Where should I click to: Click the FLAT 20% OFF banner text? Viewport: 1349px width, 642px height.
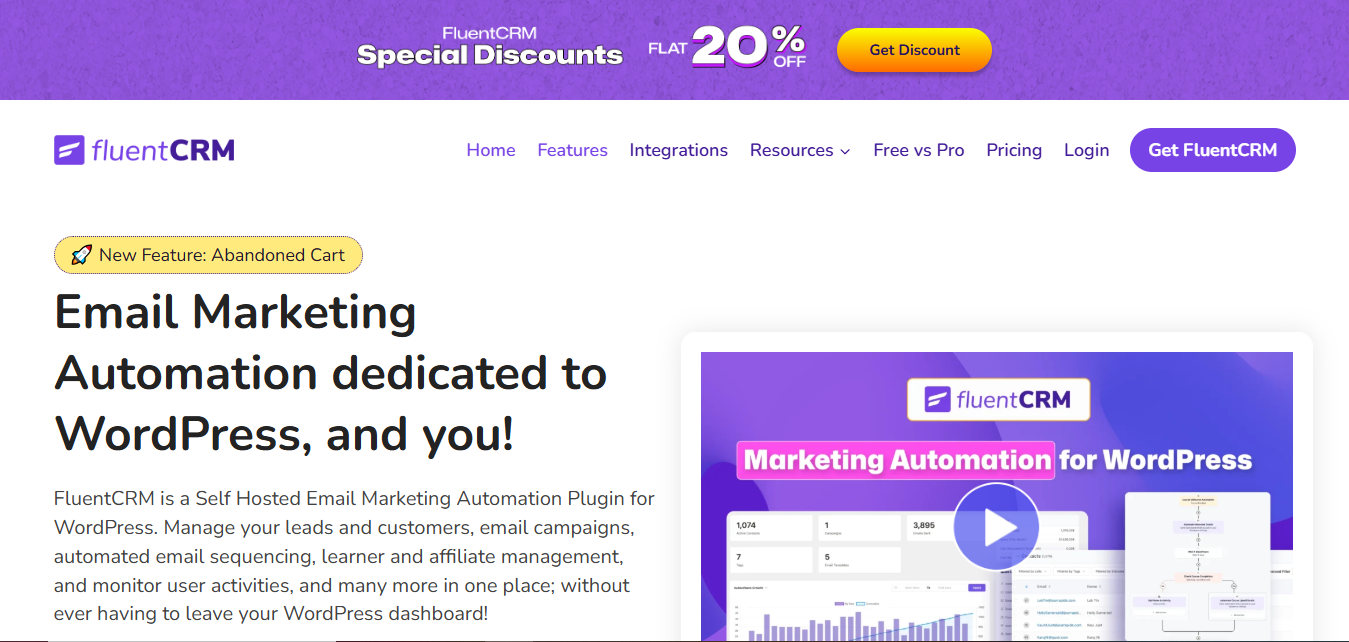point(727,48)
